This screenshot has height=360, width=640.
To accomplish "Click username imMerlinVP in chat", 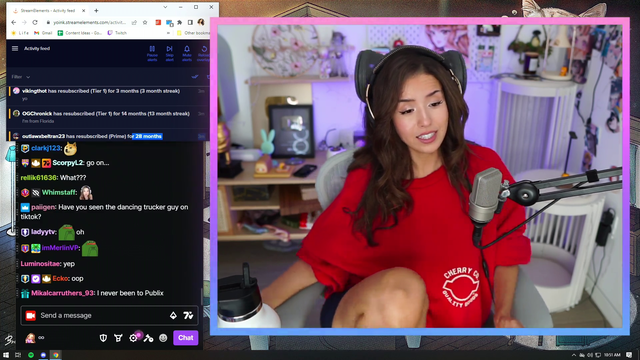I will coord(60,248).
